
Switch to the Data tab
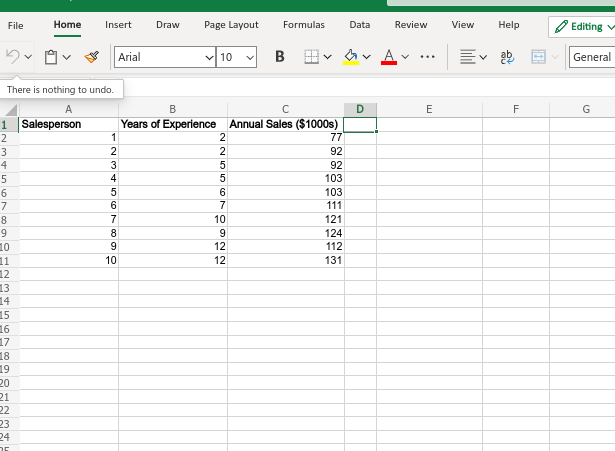[x=360, y=25]
